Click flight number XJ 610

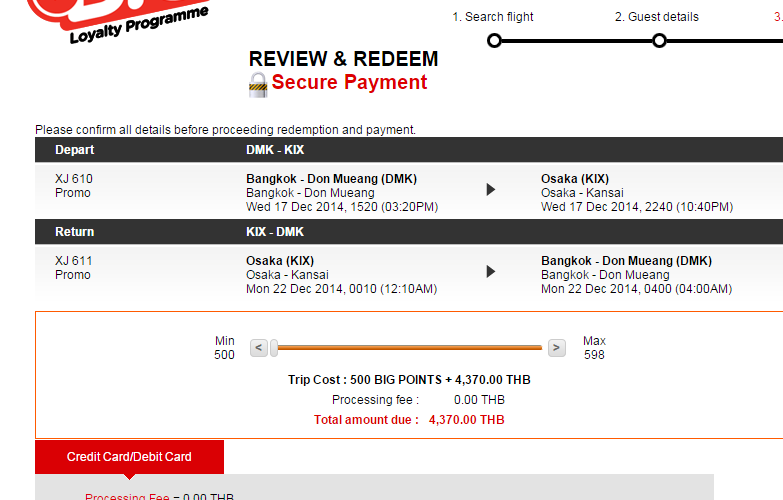[74, 179]
